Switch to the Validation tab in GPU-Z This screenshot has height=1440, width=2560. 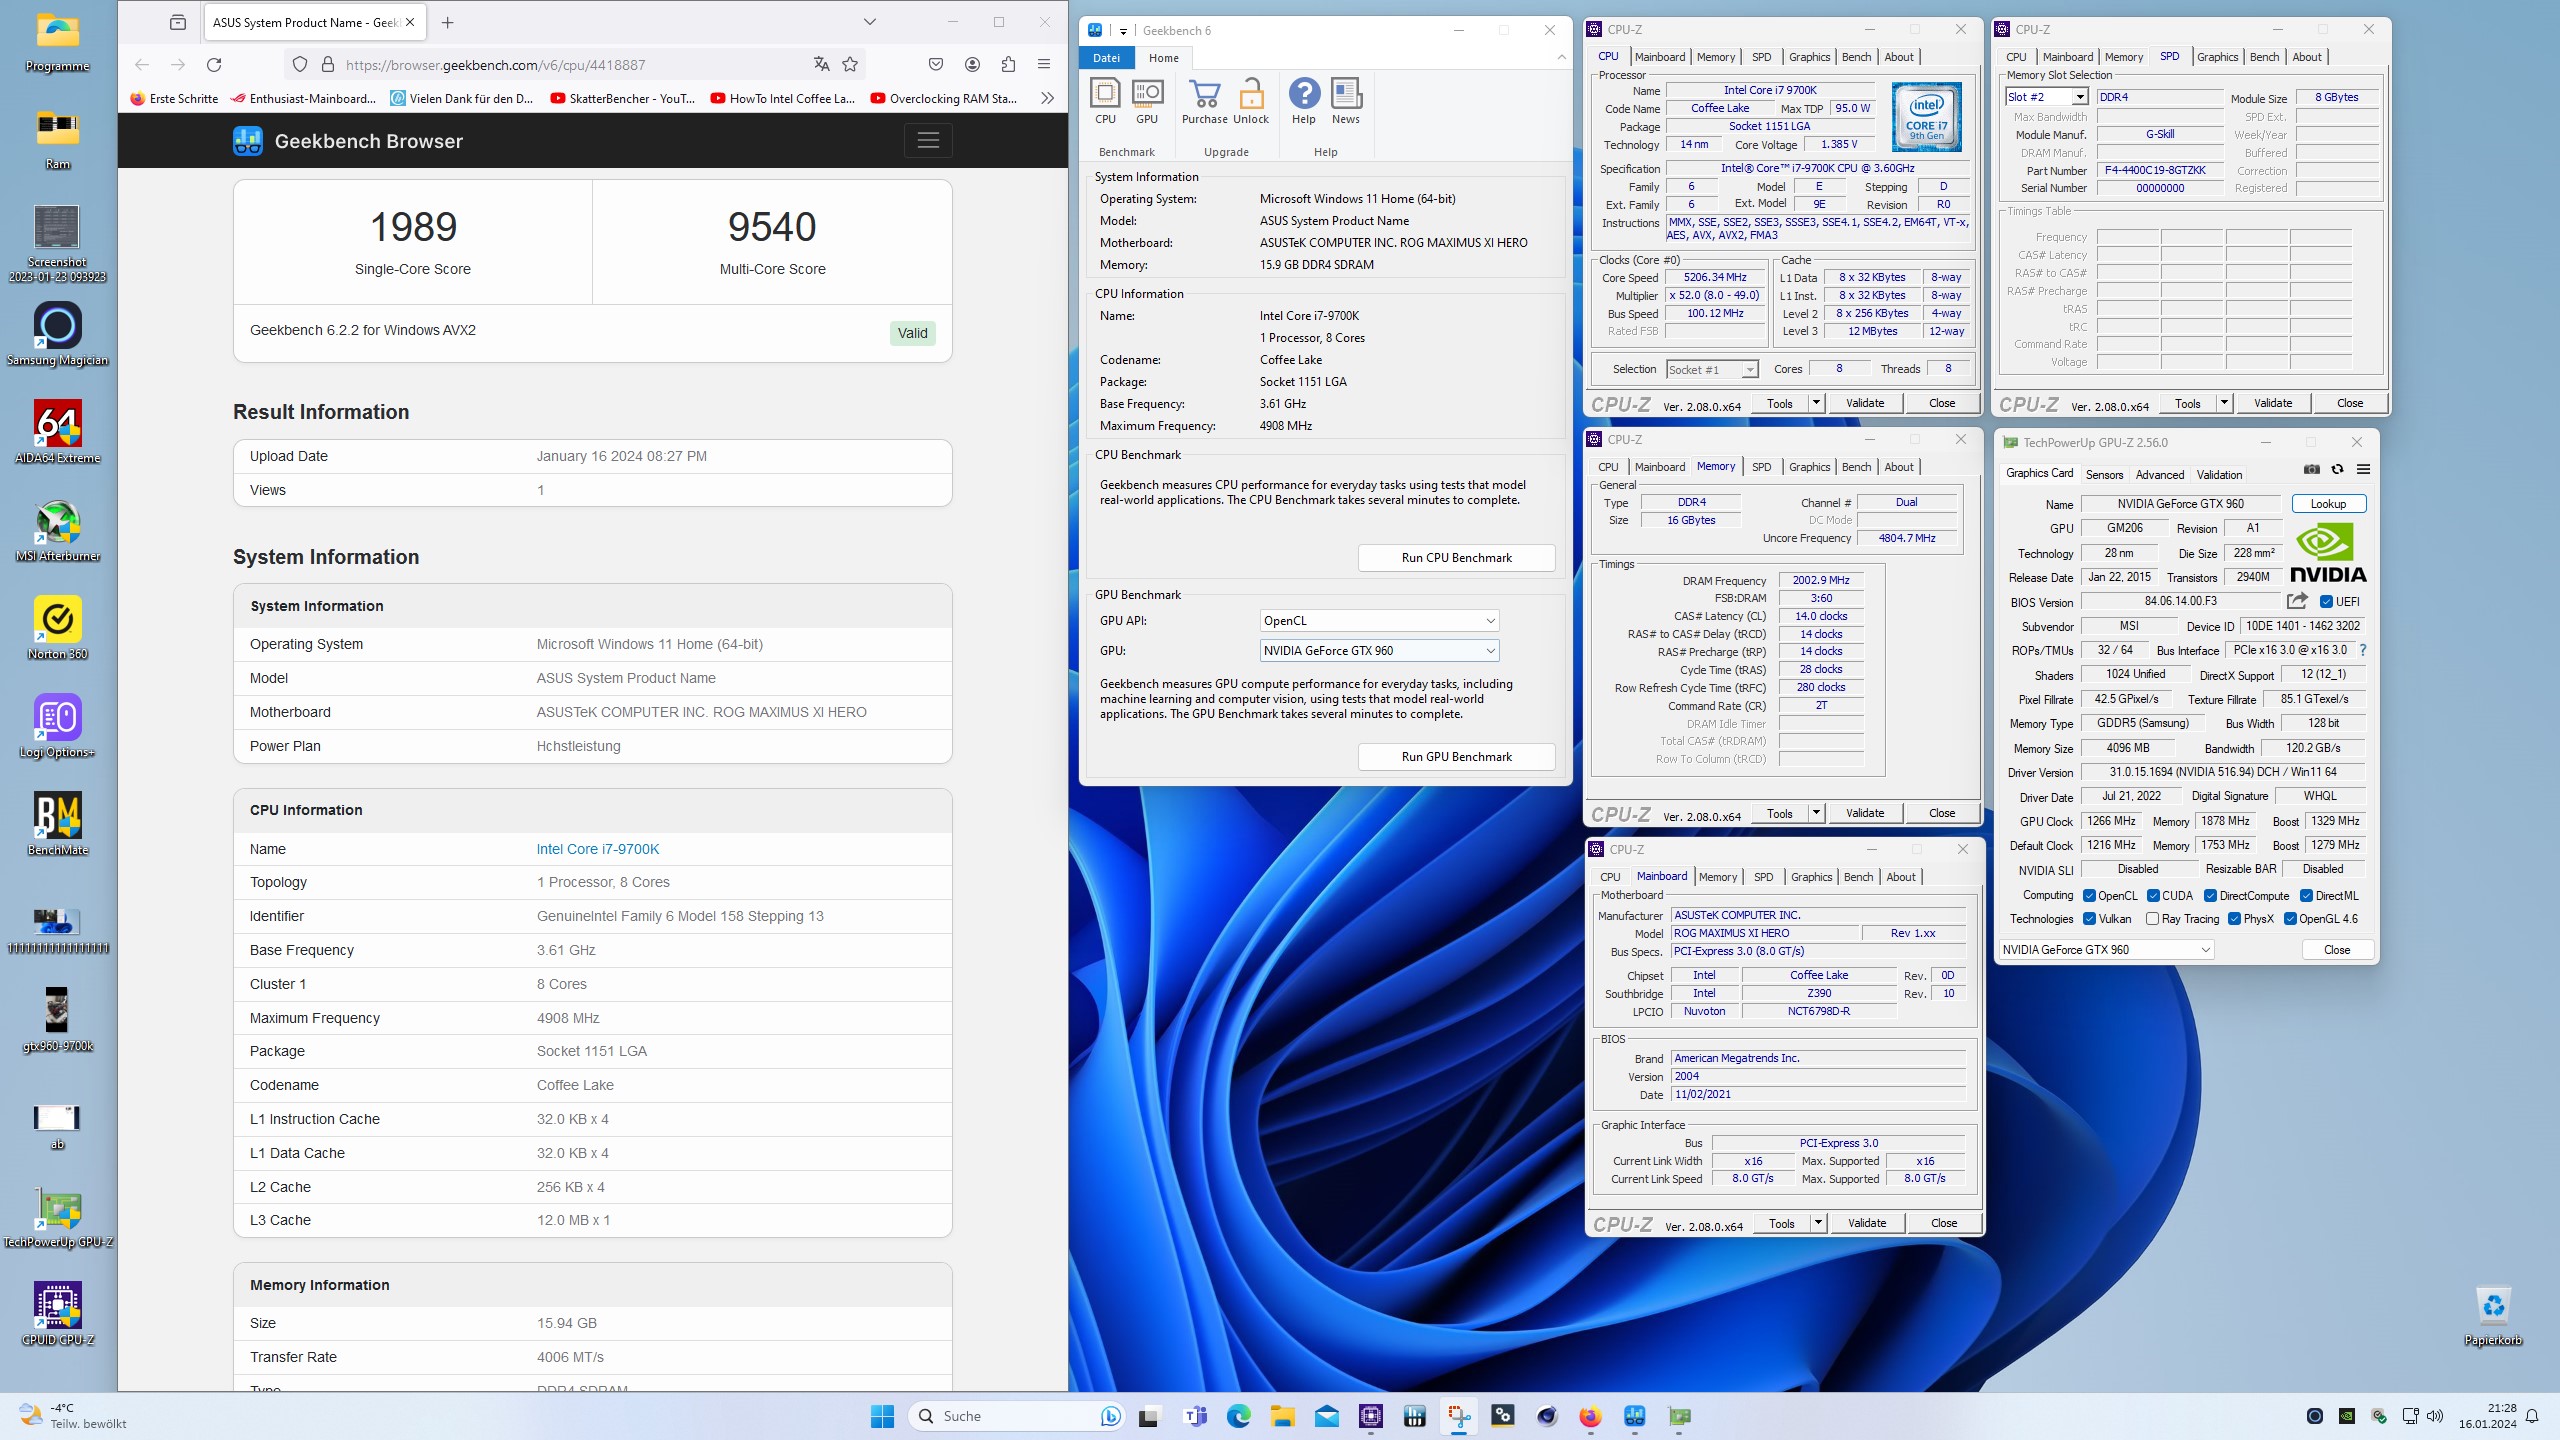tap(2219, 475)
